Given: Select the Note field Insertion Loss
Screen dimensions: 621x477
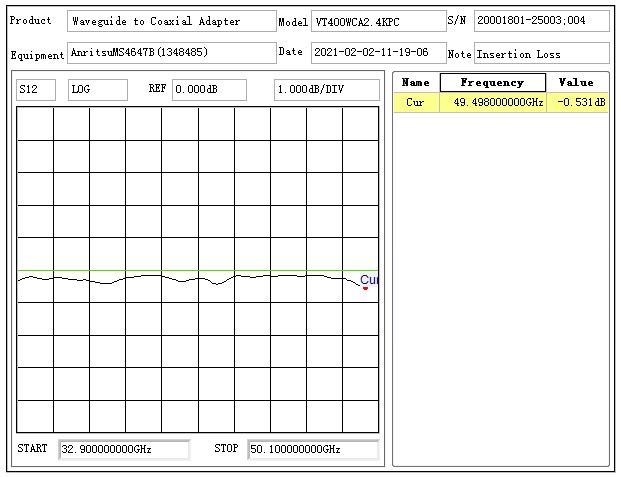Looking at the screenshot, I should (541, 53).
